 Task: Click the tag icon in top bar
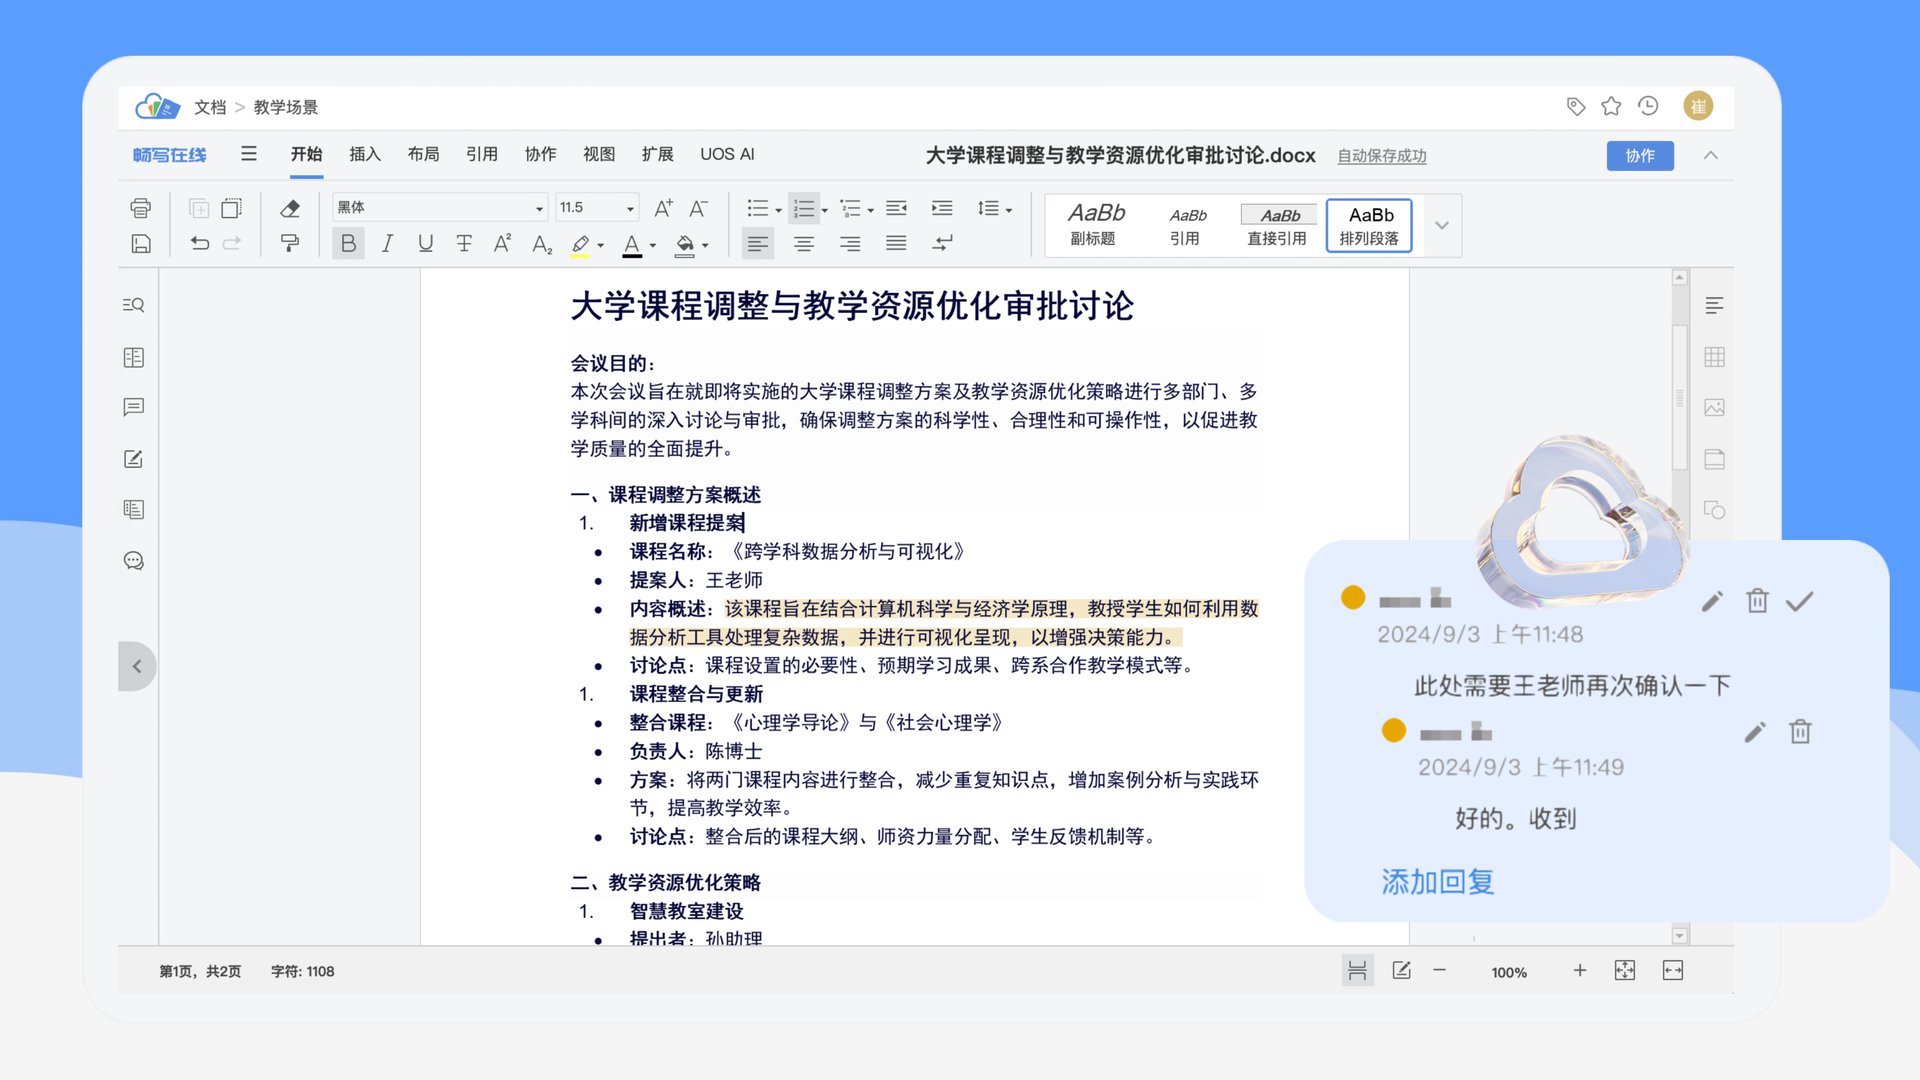[1576, 106]
